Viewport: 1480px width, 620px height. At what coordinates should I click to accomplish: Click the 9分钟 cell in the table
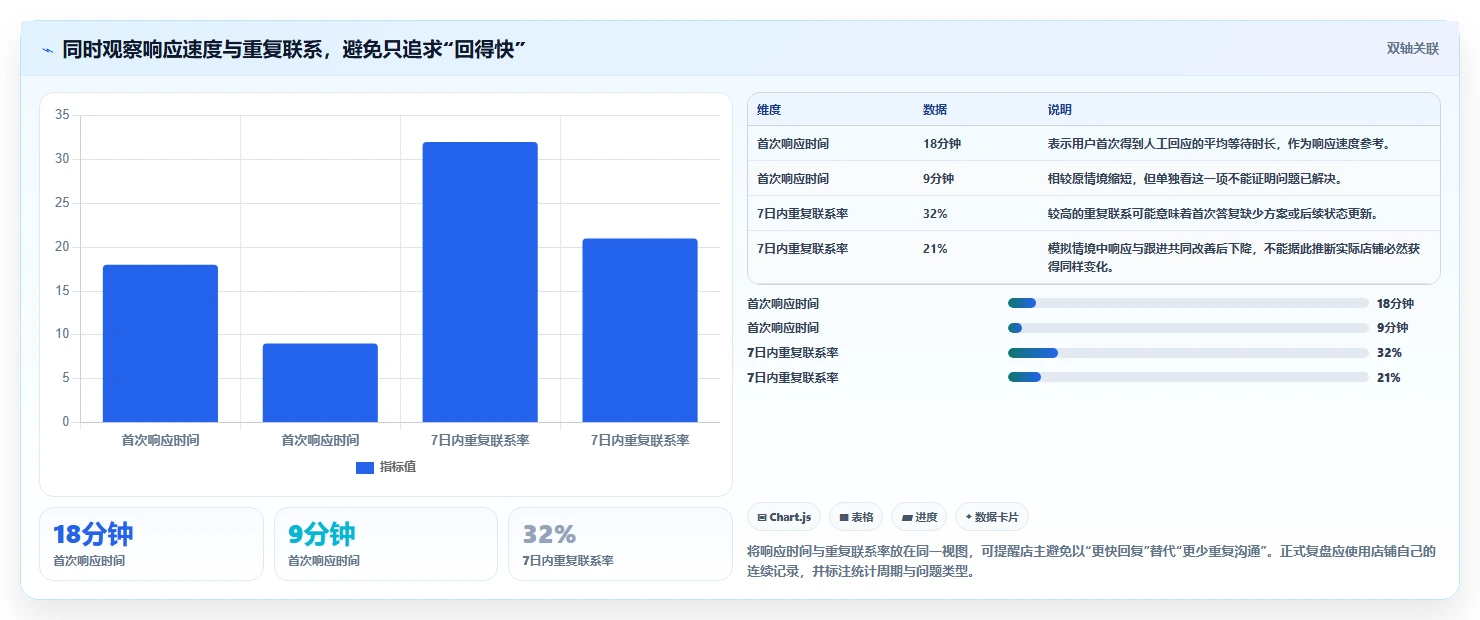click(938, 179)
